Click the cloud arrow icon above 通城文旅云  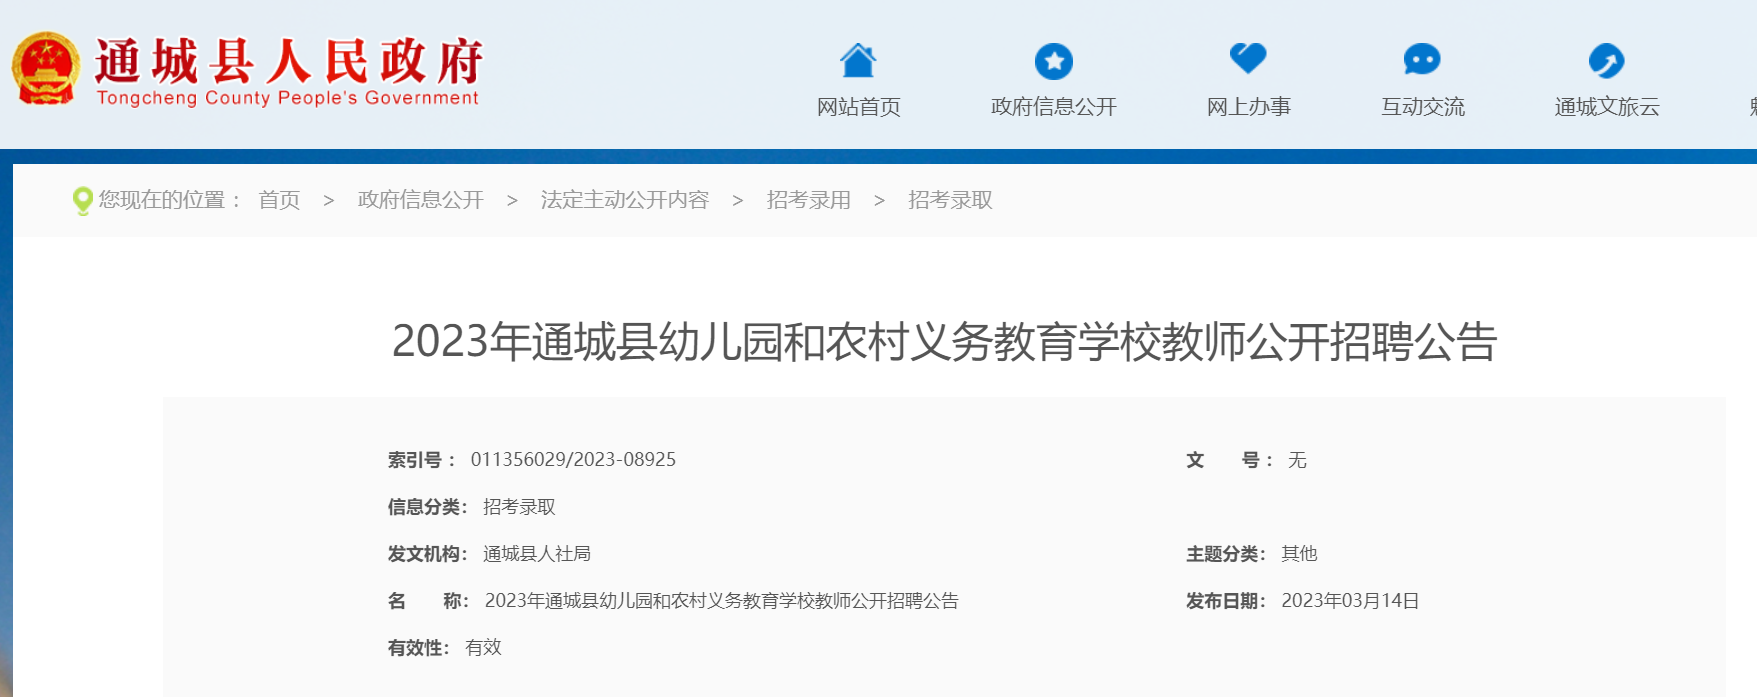click(x=1606, y=61)
